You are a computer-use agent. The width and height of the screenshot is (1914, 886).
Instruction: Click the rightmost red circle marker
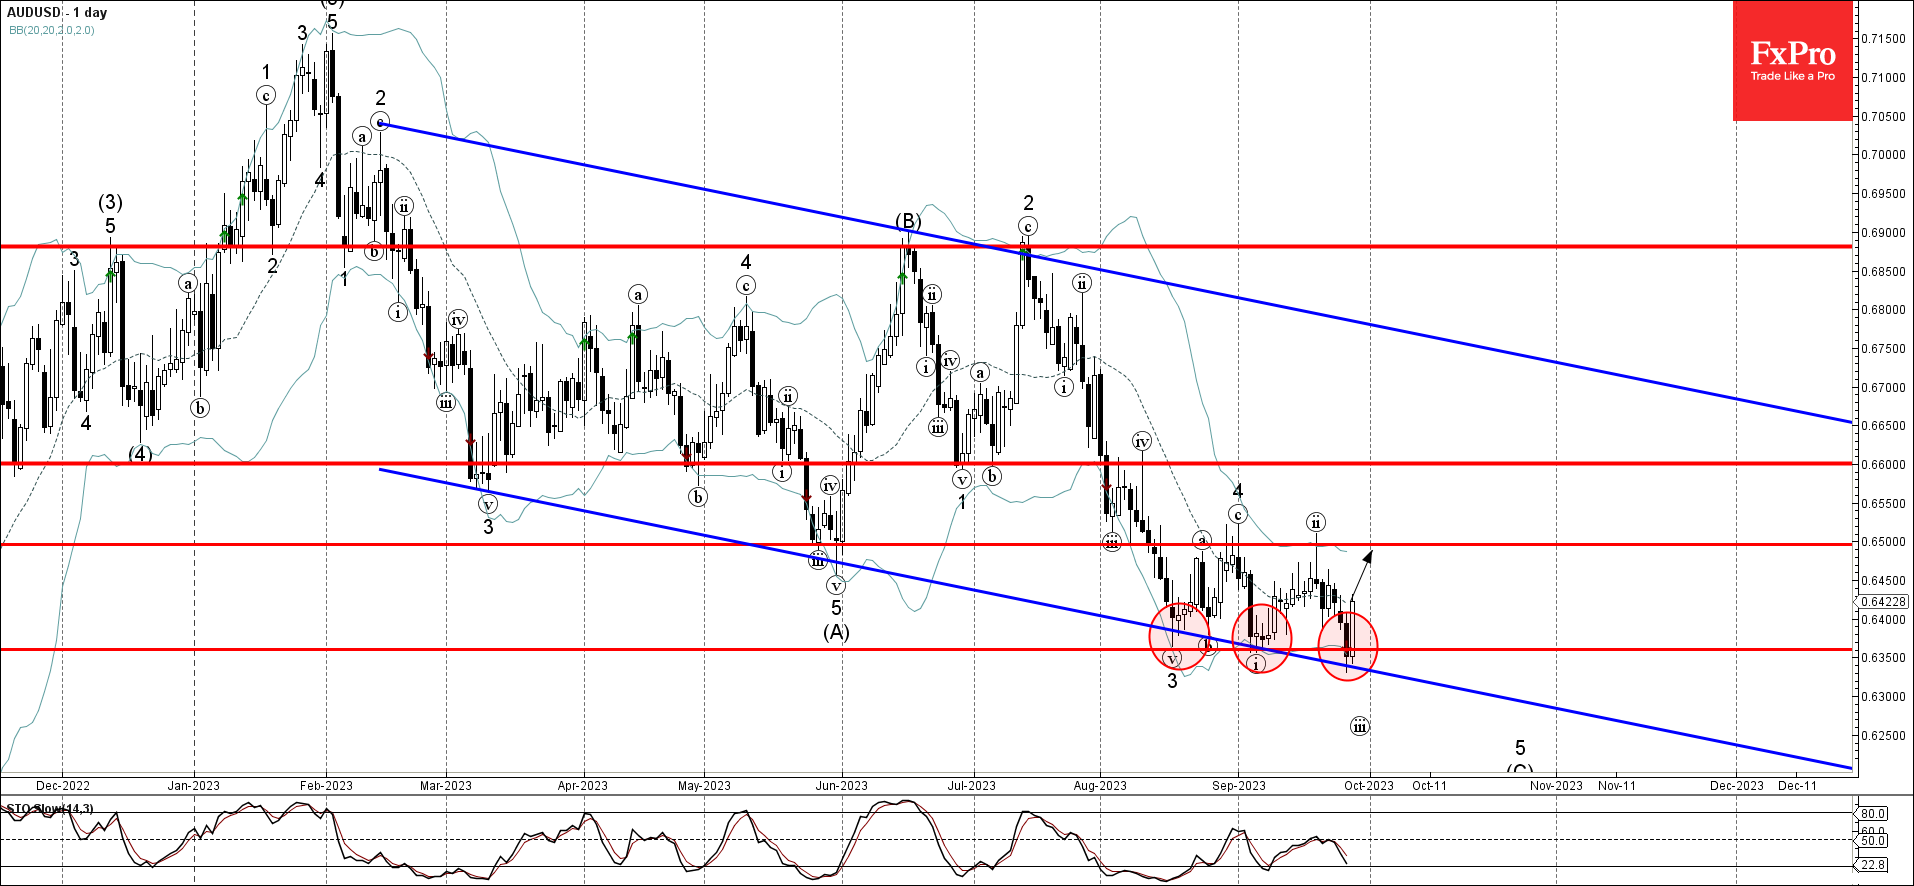[1348, 647]
